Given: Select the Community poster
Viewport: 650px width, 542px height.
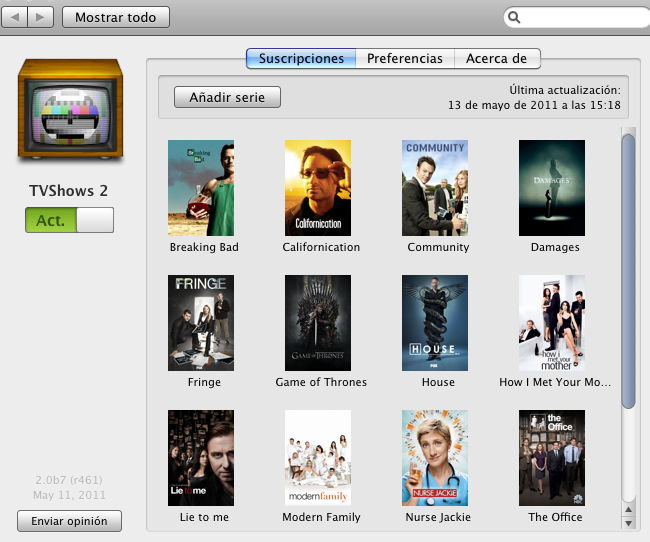Looking at the screenshot, I should tap(435, 188).
